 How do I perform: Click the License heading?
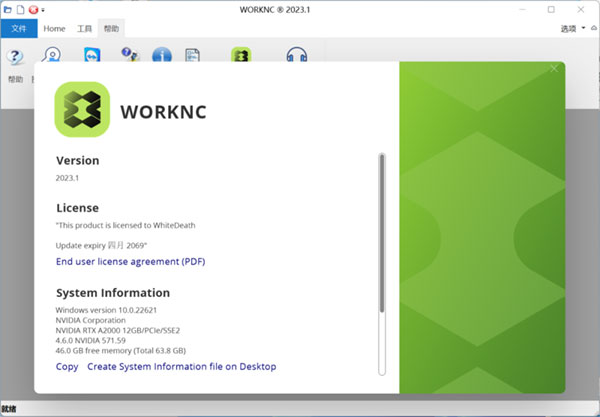[77, 208]
